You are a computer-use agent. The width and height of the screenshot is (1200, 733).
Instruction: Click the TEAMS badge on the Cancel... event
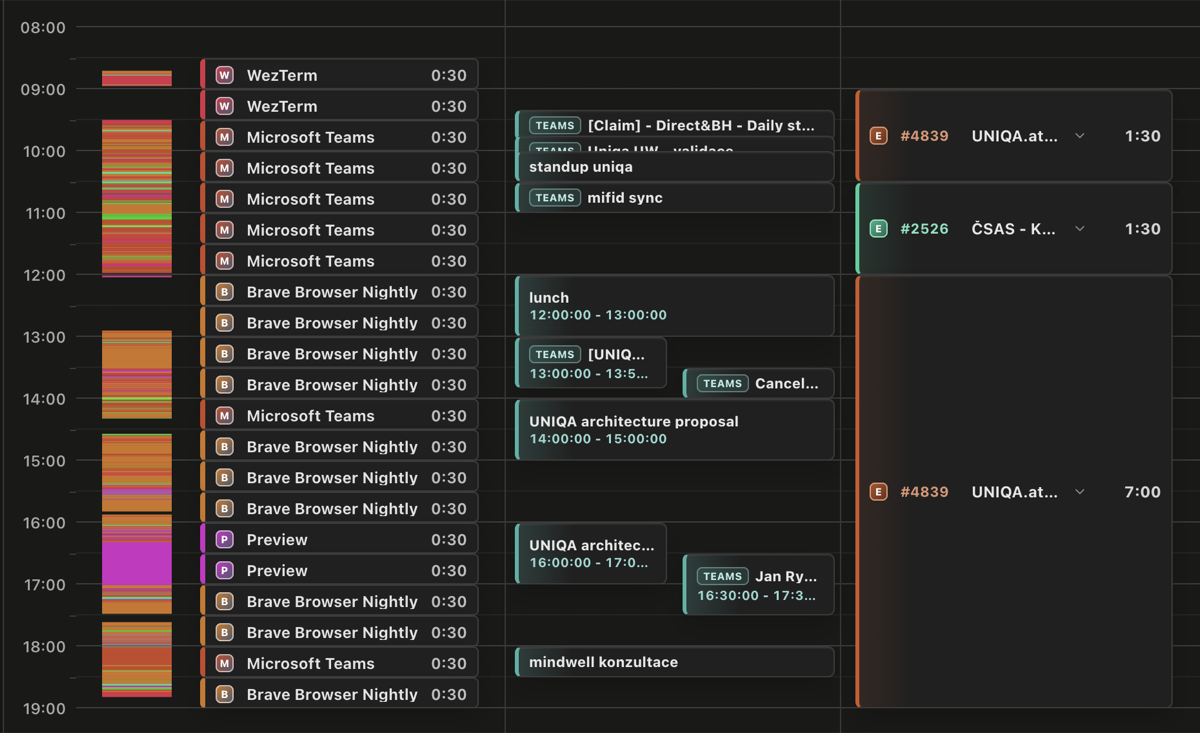(722, 384)
